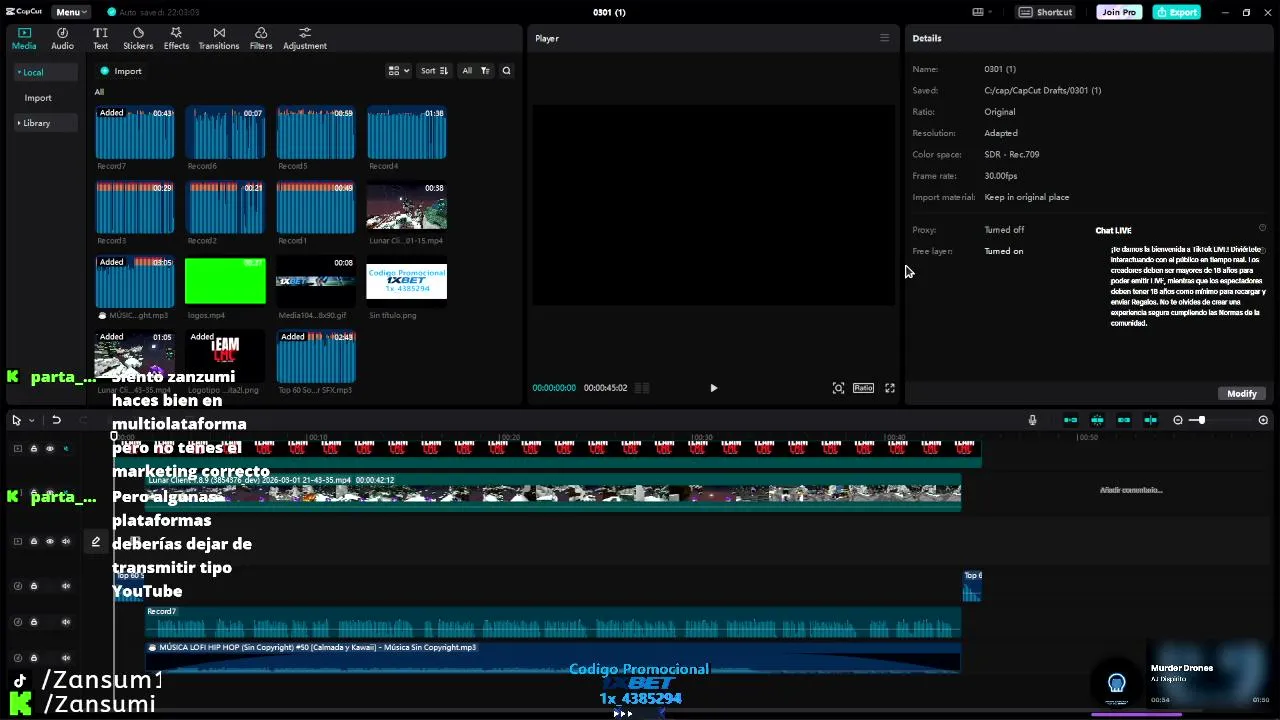
Task: Change the media grid view mode
Action: tap(398, 71)
